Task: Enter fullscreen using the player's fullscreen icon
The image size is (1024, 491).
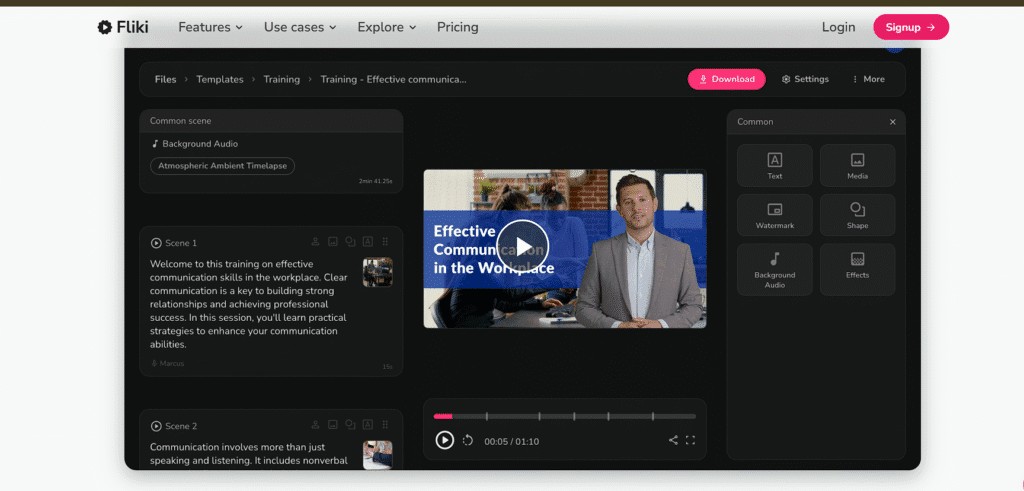Action: 690,440
